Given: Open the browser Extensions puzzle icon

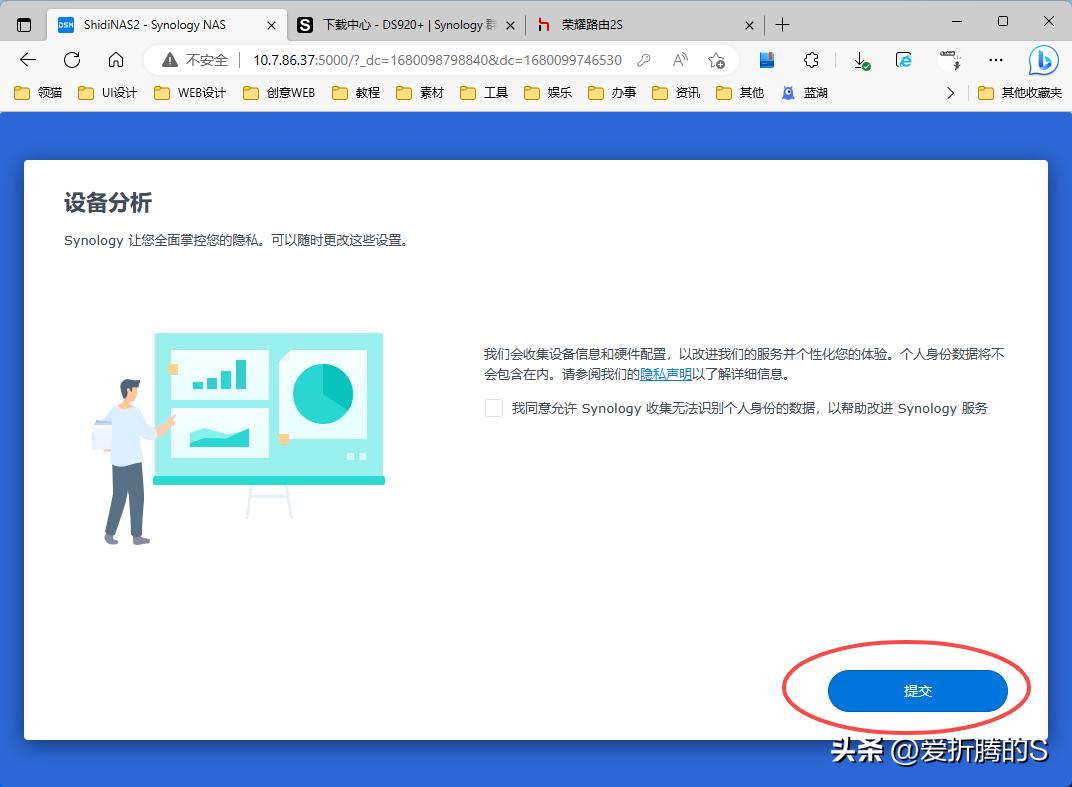Looking at the screenshot, I should pos(812,61).
